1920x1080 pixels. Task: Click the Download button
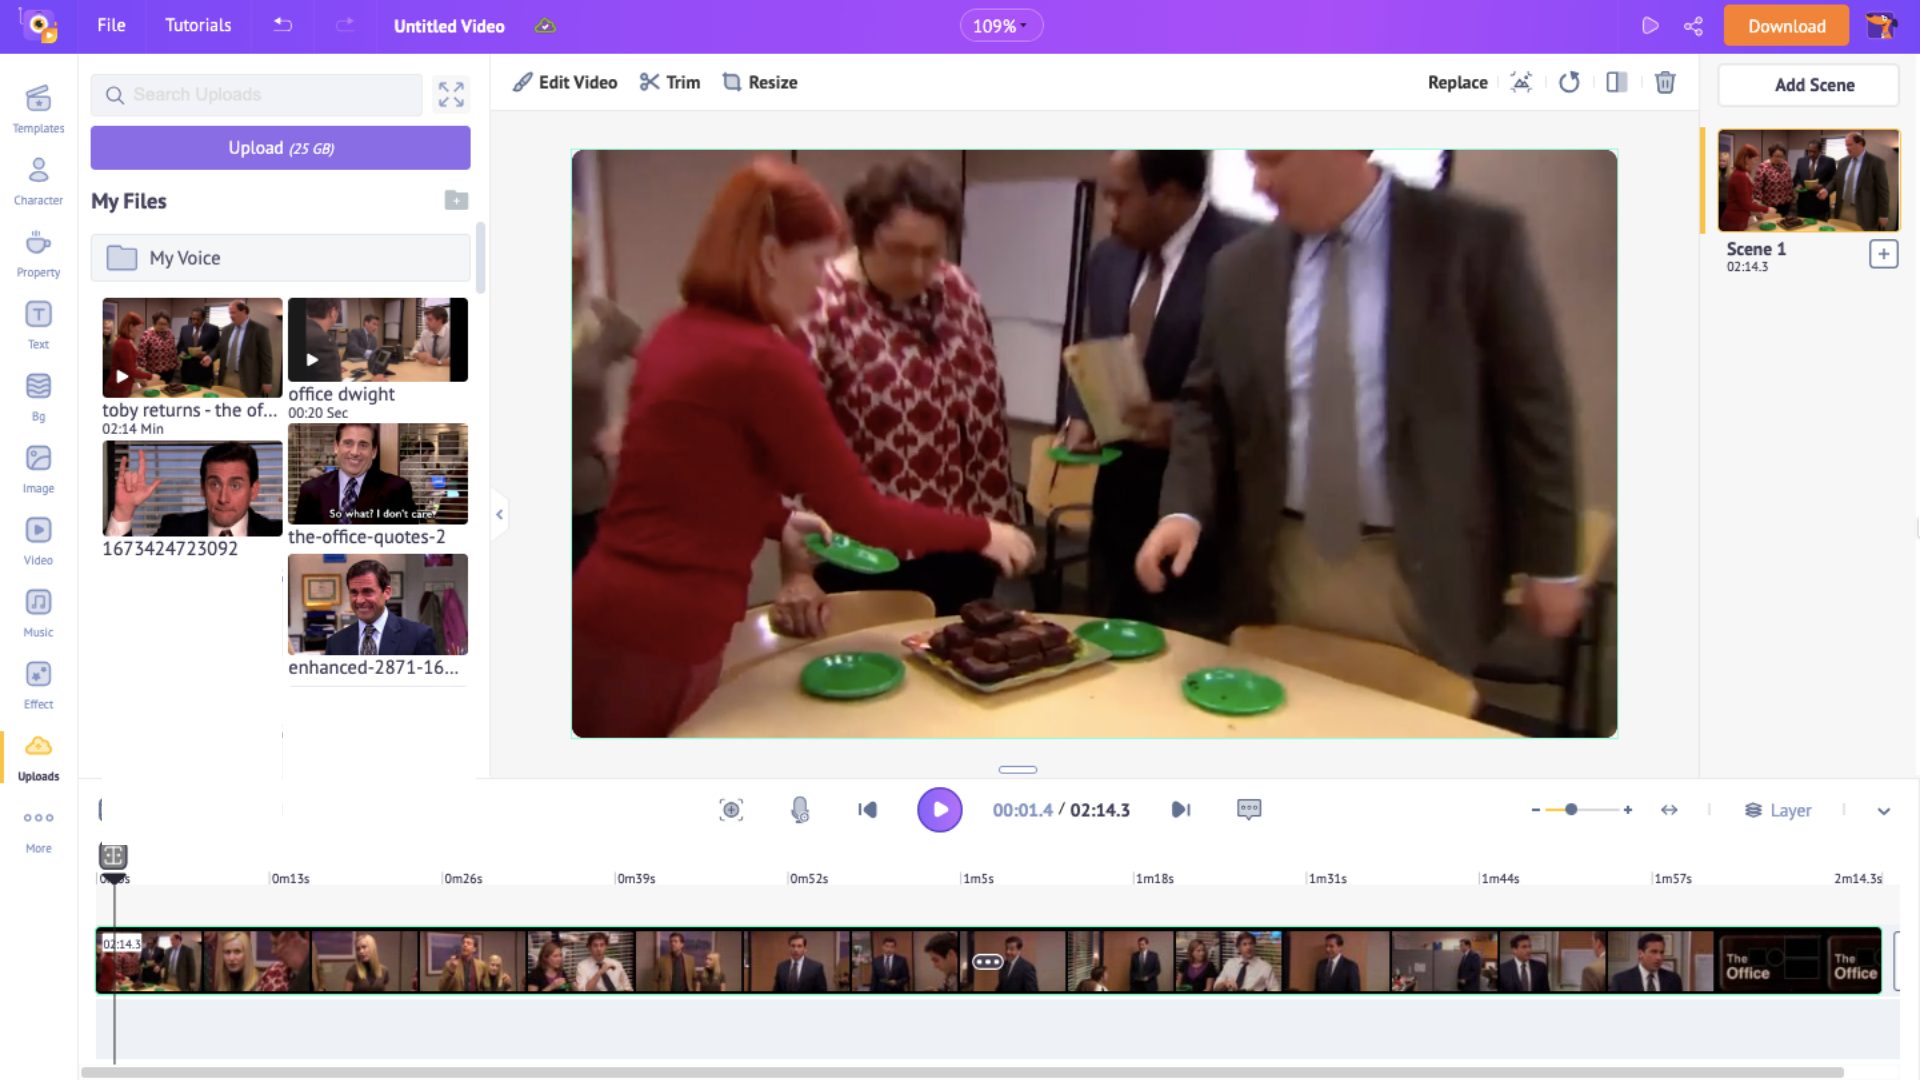(x=1784, y=25)
